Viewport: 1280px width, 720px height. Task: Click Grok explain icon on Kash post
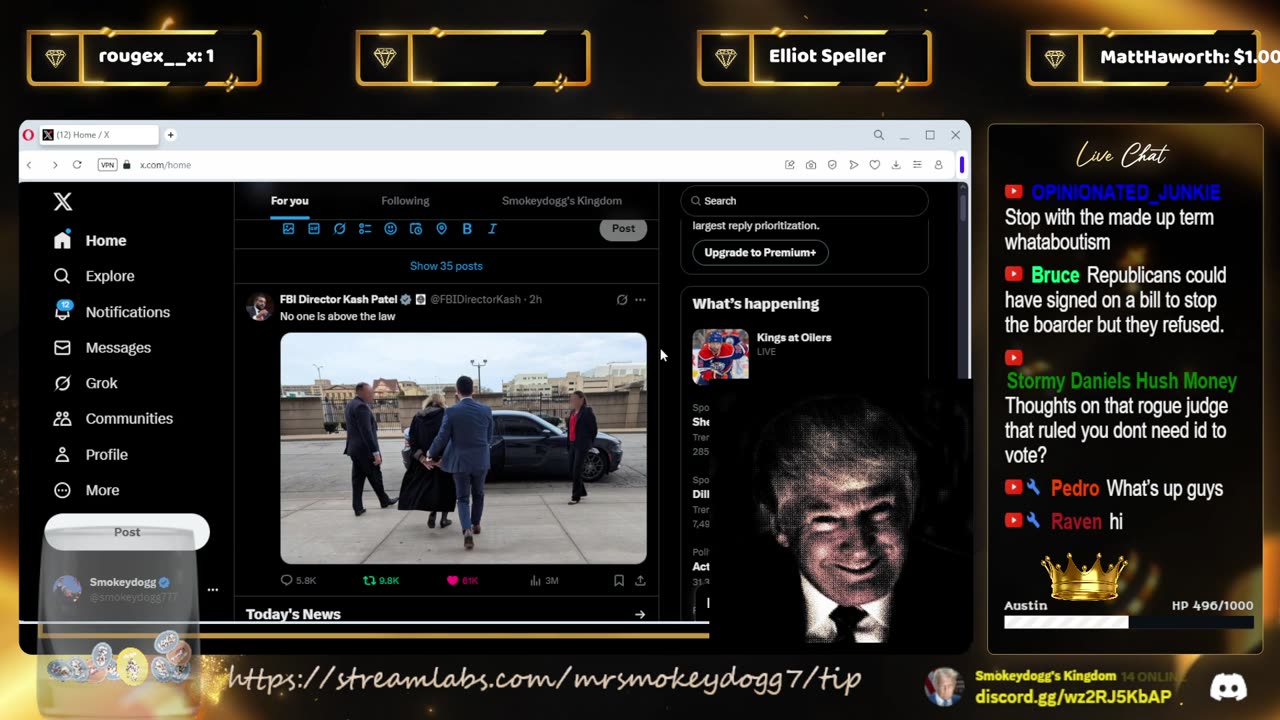coord(622,300)
